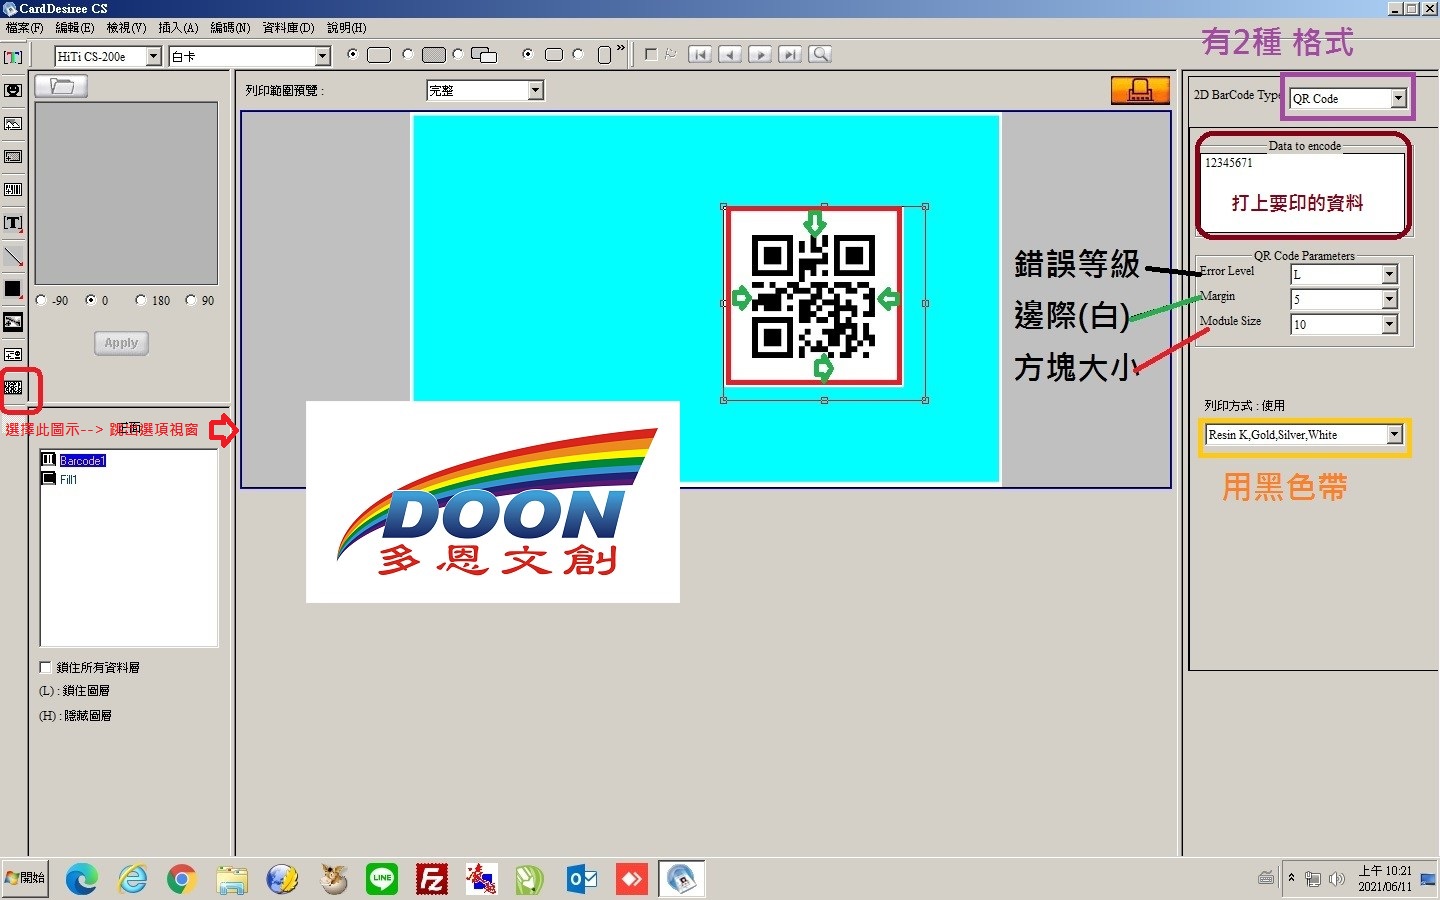Open the 插入(A) menu
The width and height of the screenshot is (1440, 900).
[178, 28]
